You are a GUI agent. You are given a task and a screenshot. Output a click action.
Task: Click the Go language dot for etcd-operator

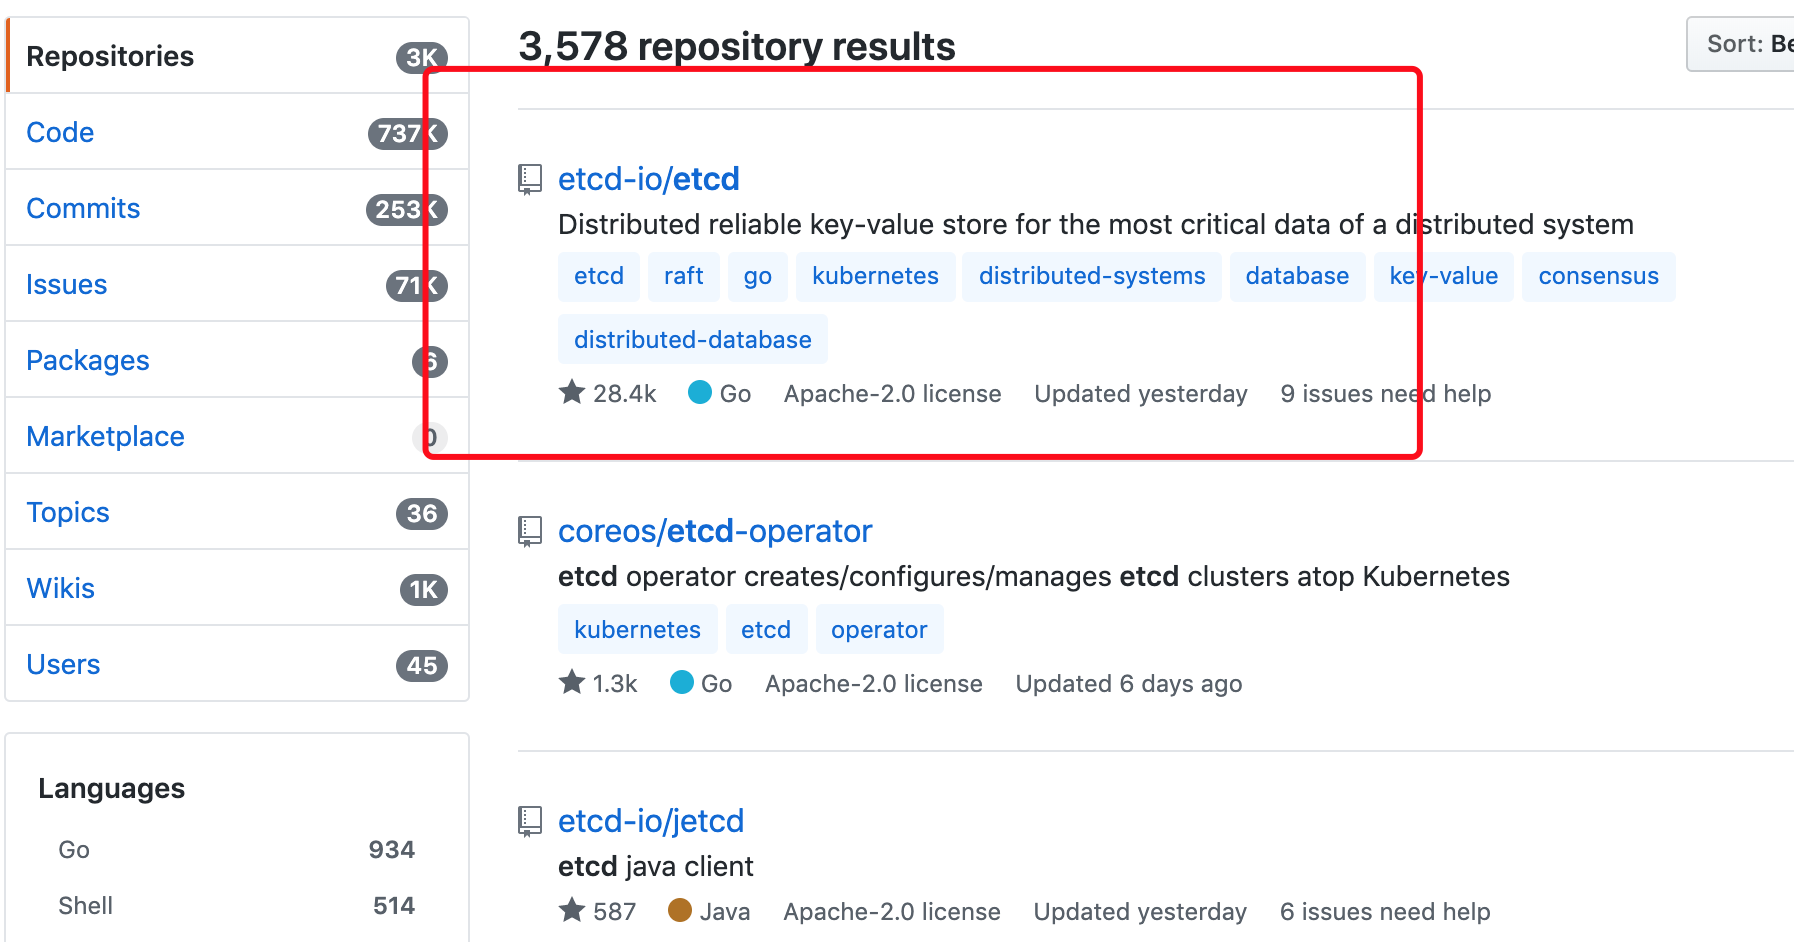pos(682,683)
